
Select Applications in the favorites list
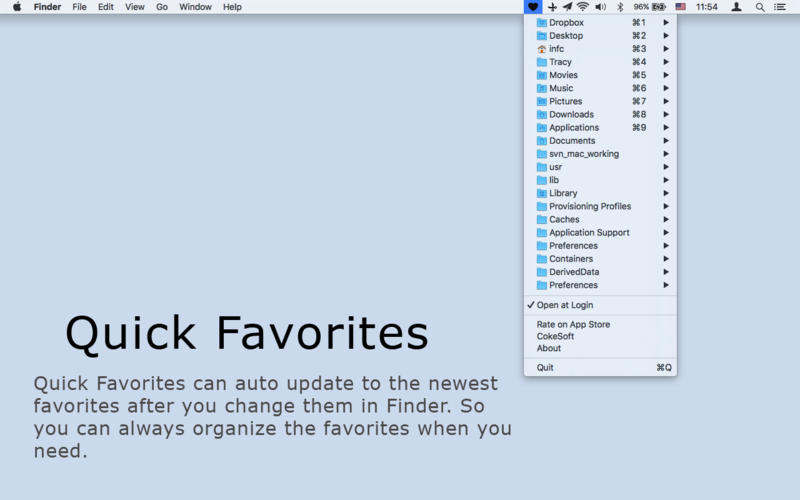[574, 128]
